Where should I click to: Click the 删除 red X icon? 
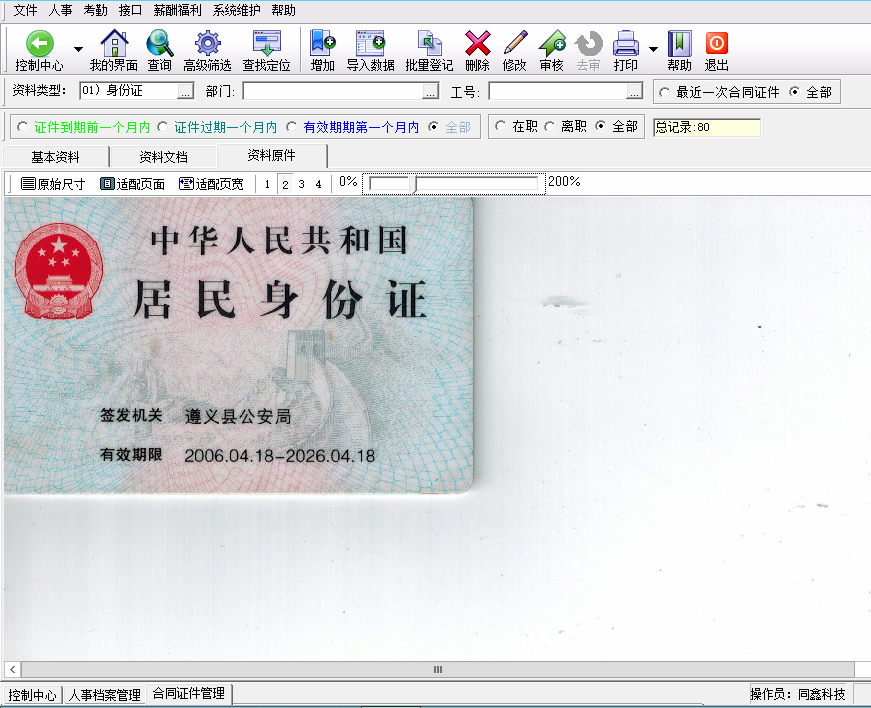(x=477, y=43)
